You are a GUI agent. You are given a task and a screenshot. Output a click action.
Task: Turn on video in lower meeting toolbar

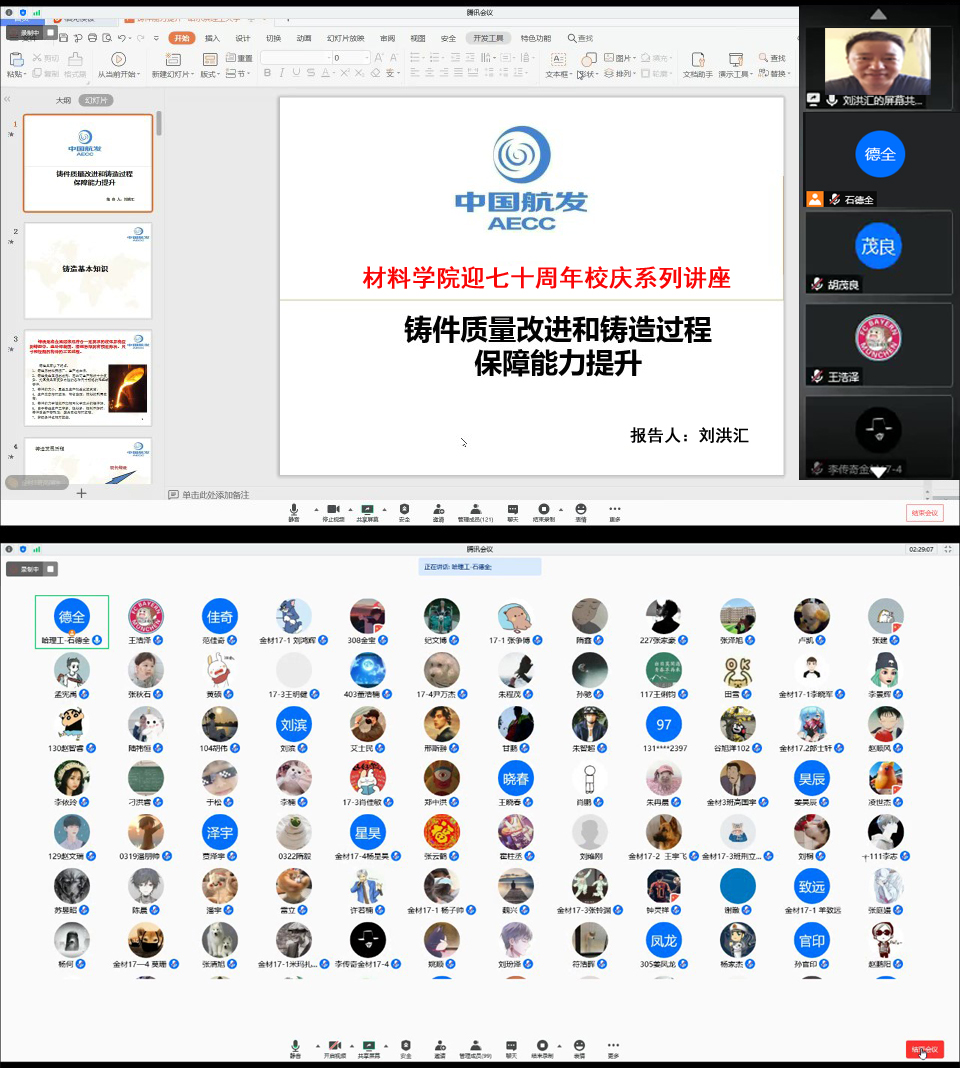coord(334,1046)
